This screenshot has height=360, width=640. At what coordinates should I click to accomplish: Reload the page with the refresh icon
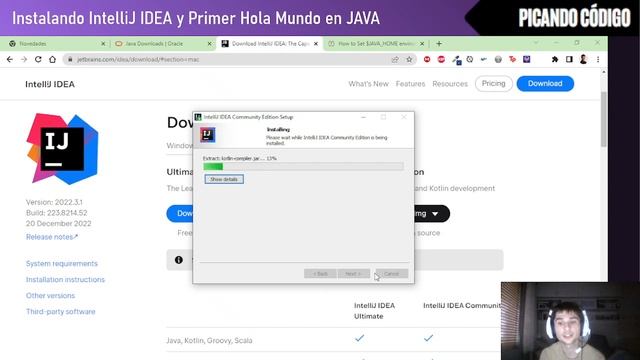[x=38, y=60]
